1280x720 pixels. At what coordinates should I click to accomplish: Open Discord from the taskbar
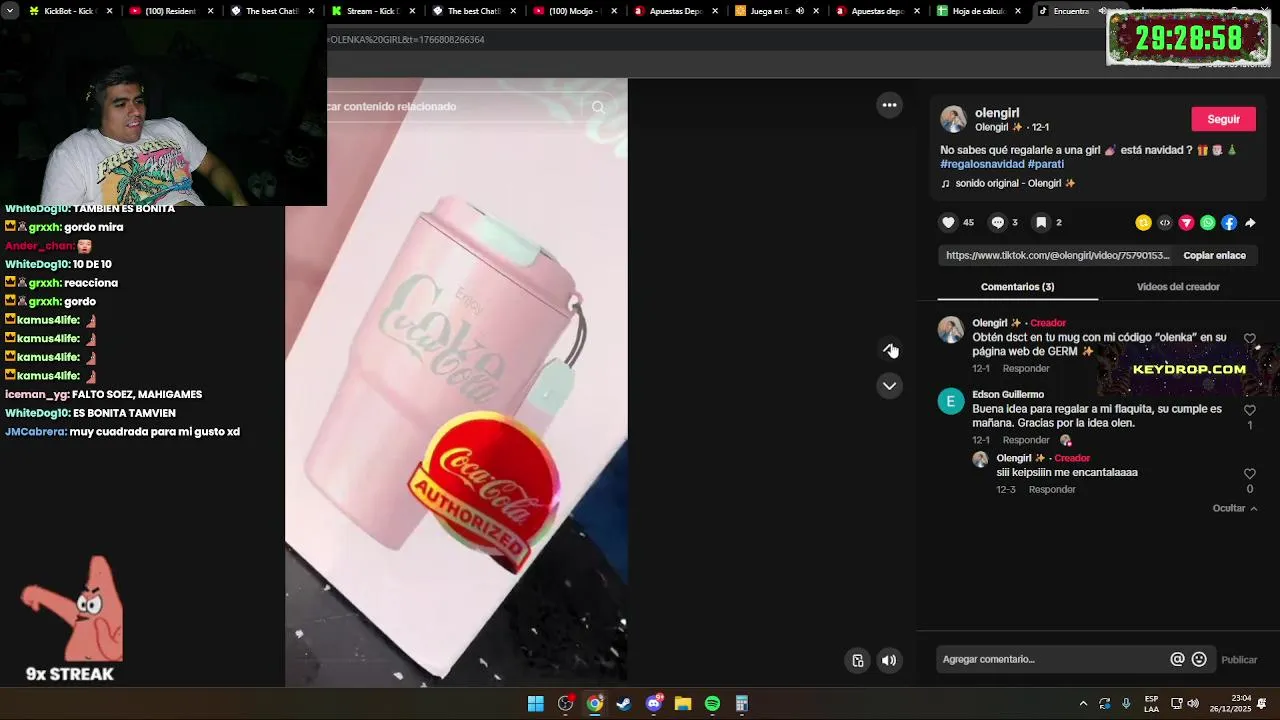(654, 704)
